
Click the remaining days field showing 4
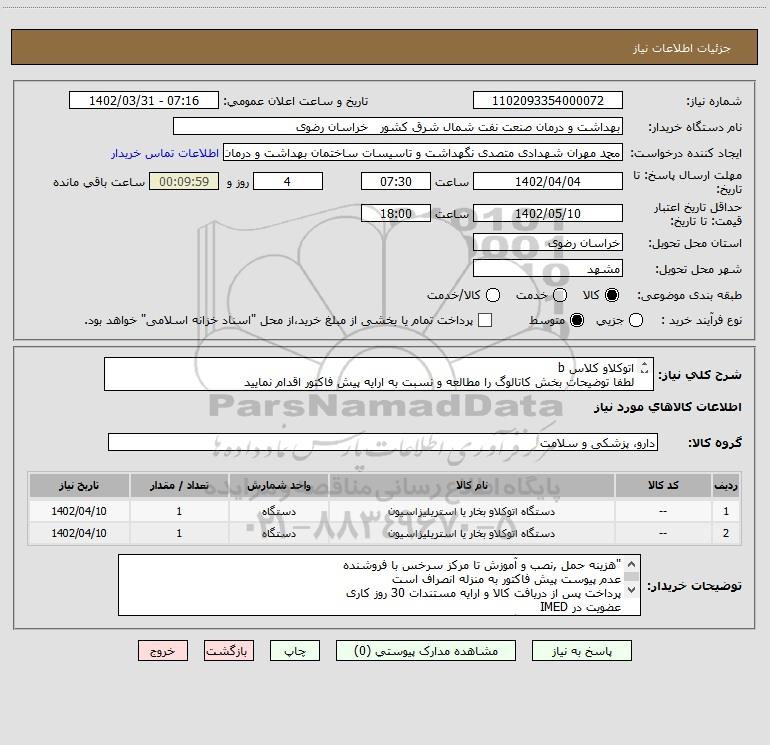click(x=288, y=181)
